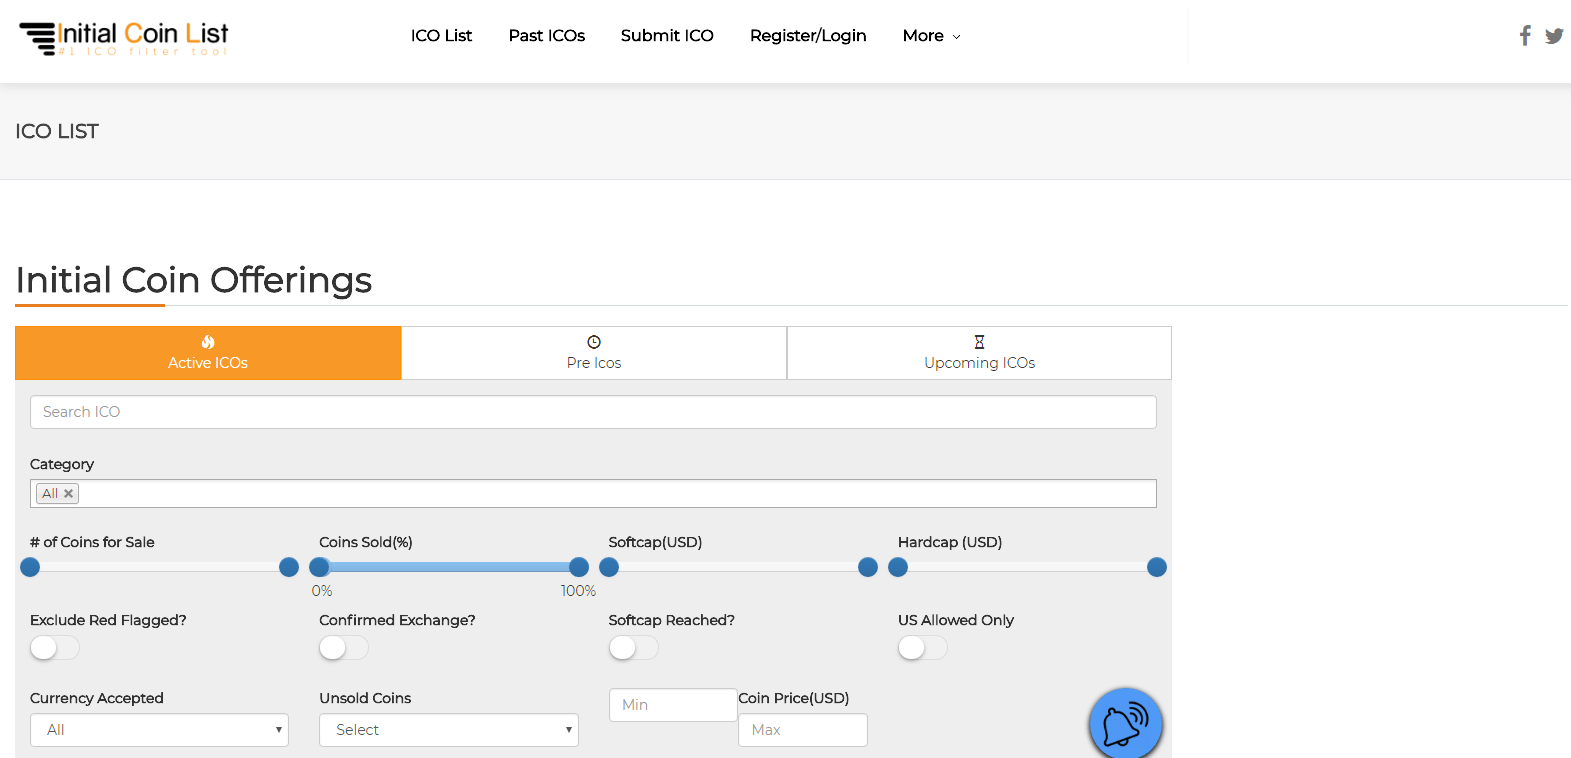Viewport: 1571px width, 758px height.
Task: Toggle Exclude Red Flagged switch
Action: [x=55, y=648]
